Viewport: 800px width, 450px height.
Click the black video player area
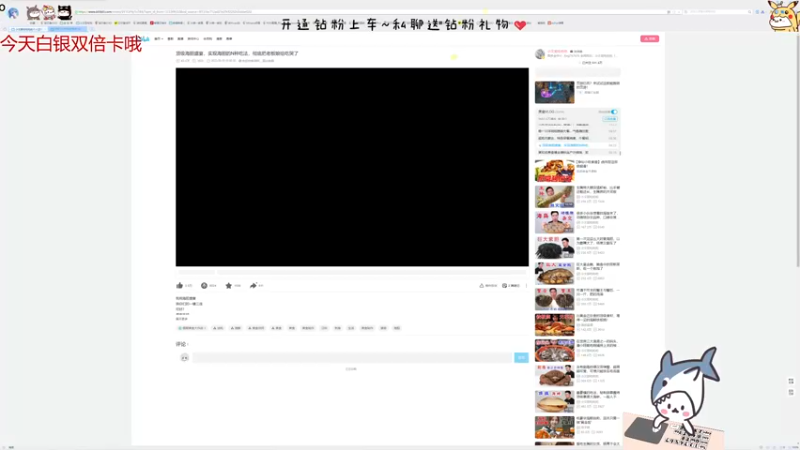[x=352, y=167]
